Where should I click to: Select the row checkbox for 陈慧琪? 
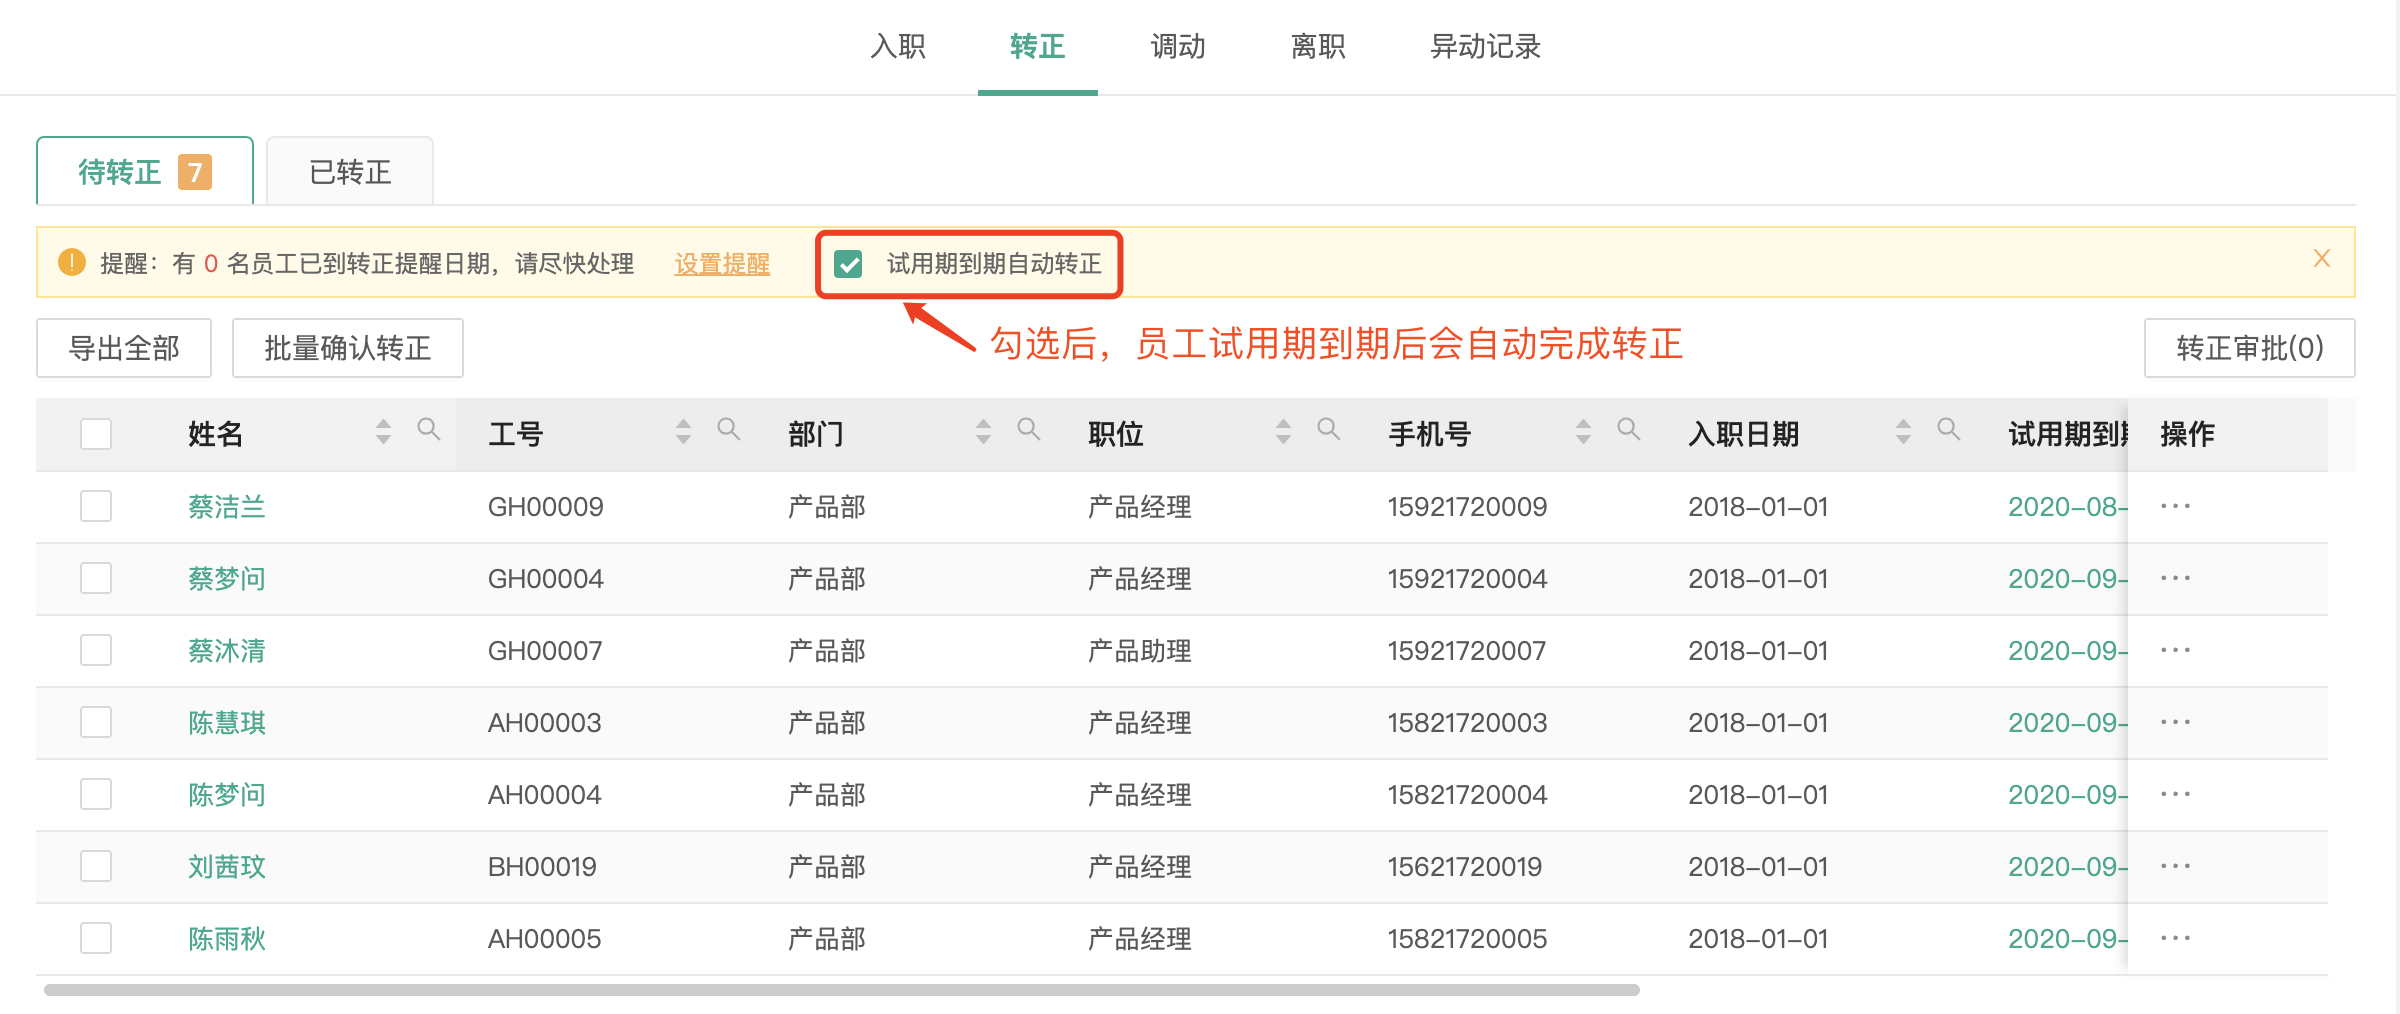tap(96, 722)
